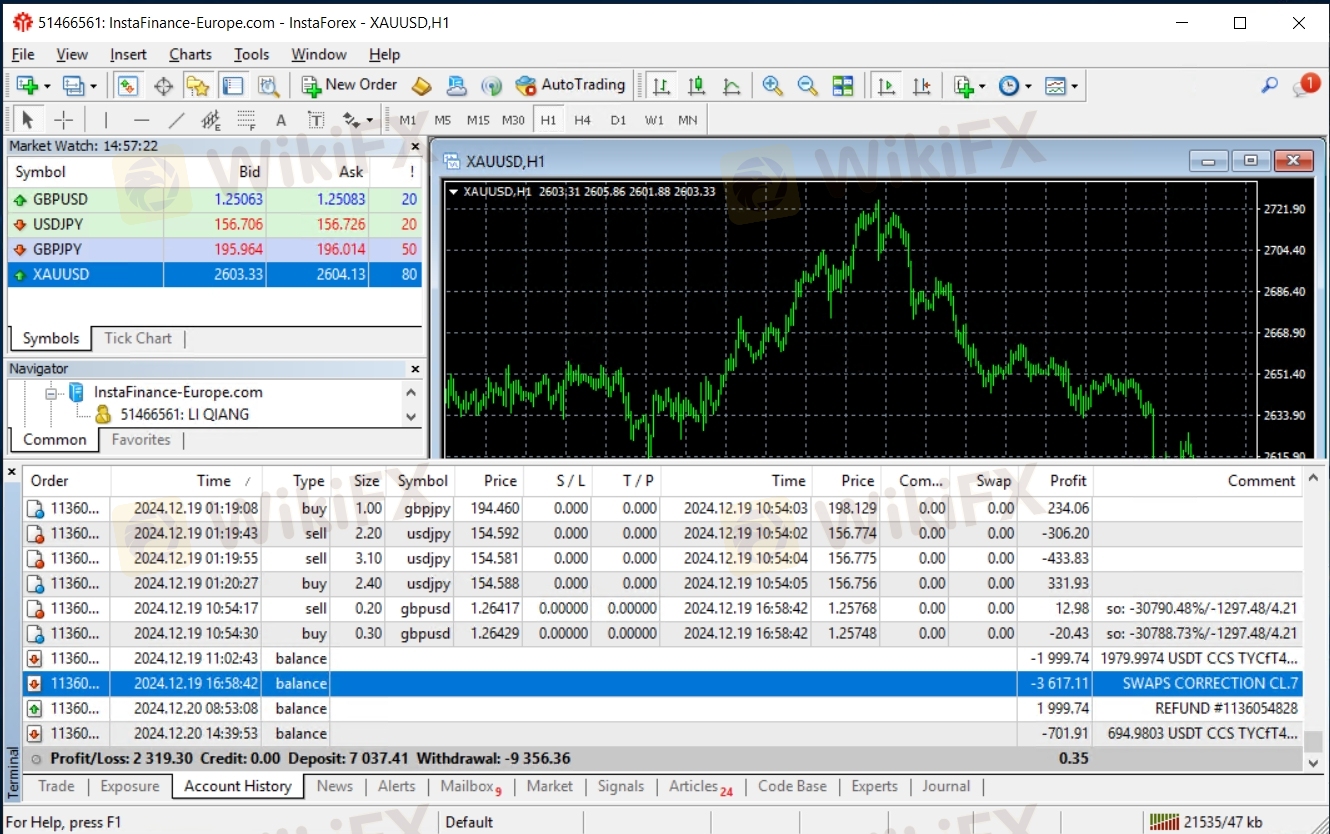Click the Zoom Out magnifier icon
The image size is (1330, 834).
[x=807, y=86]
